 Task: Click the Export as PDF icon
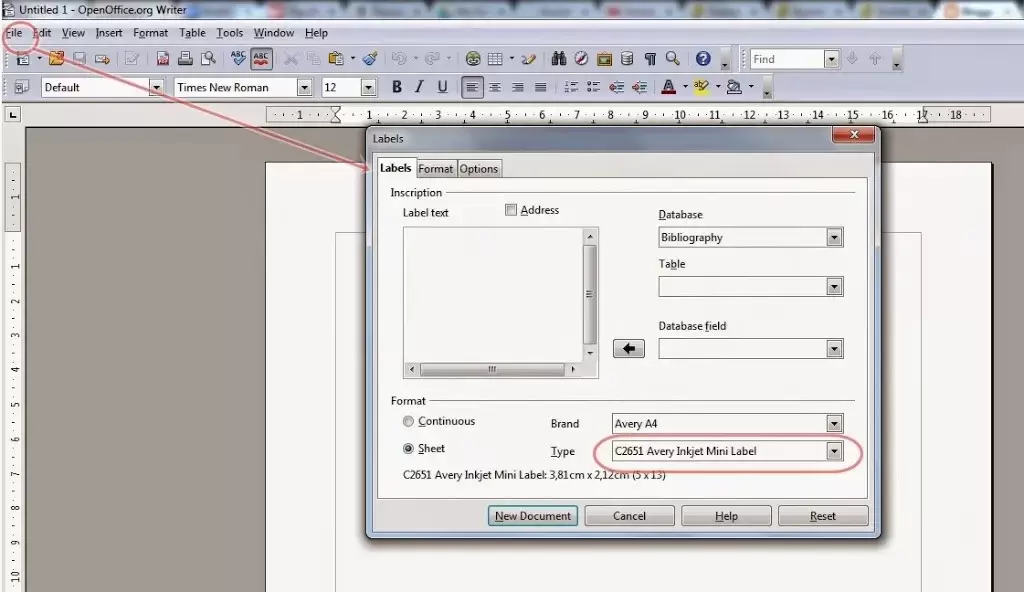tap(163, 59)
